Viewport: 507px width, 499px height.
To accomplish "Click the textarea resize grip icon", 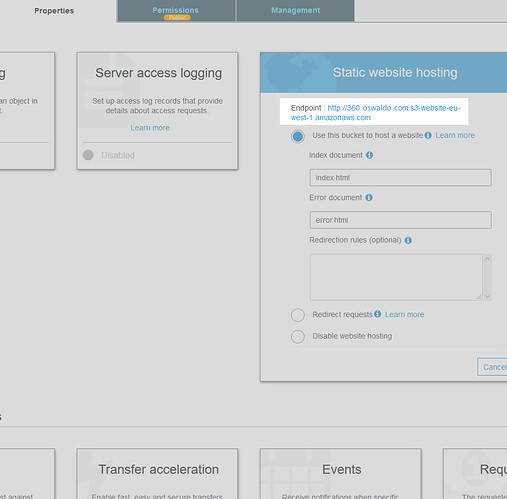I will point(479,296).
